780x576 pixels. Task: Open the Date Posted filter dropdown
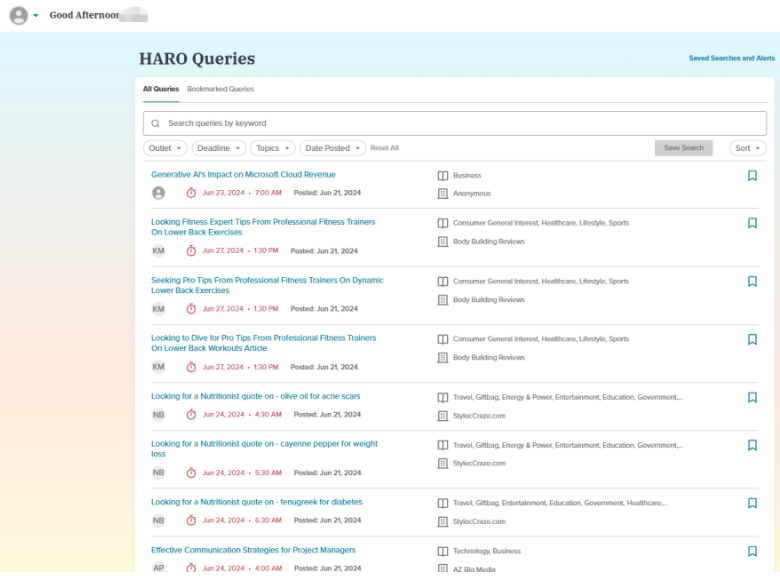(x=332, y=148)
